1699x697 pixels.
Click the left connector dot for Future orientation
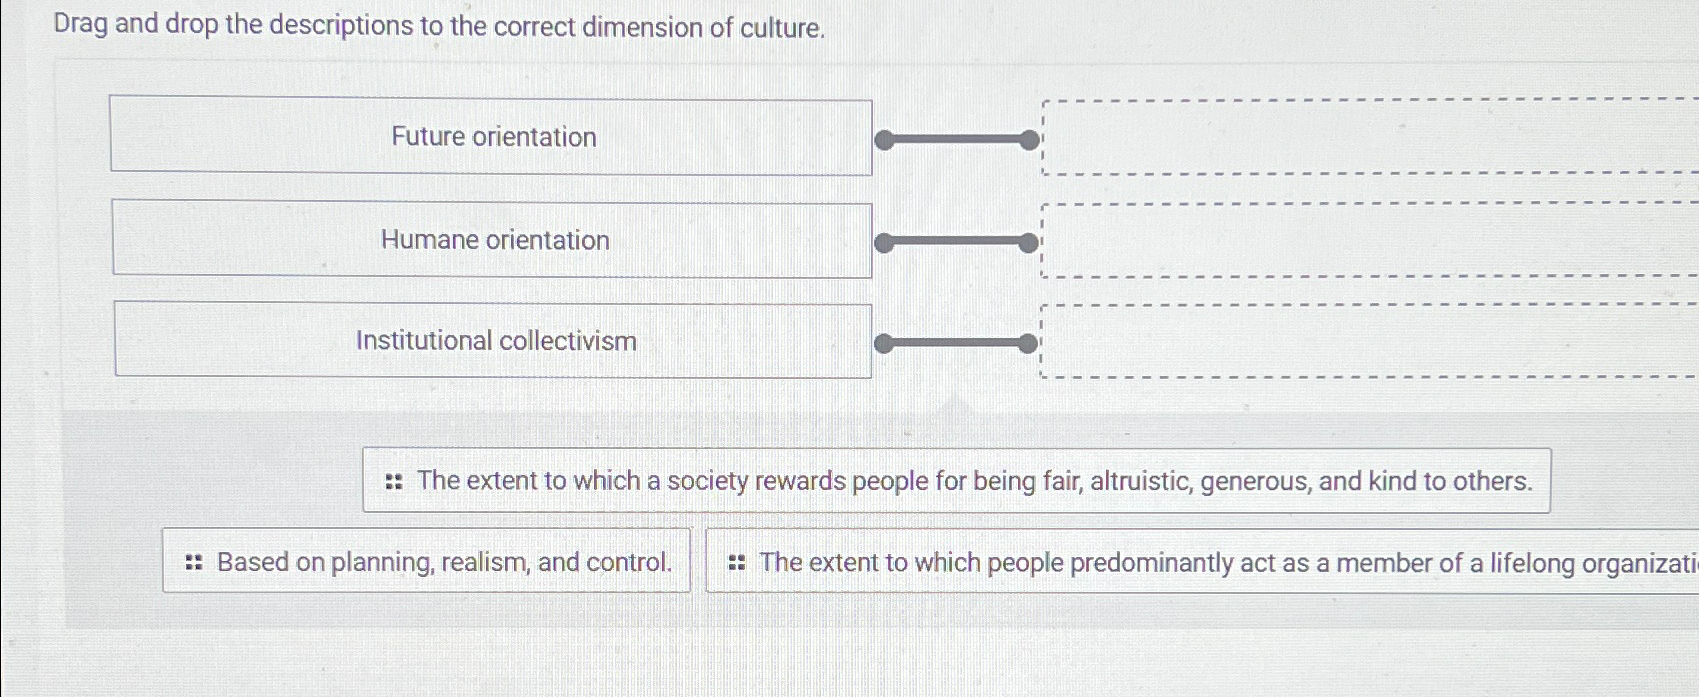point(884,140)
